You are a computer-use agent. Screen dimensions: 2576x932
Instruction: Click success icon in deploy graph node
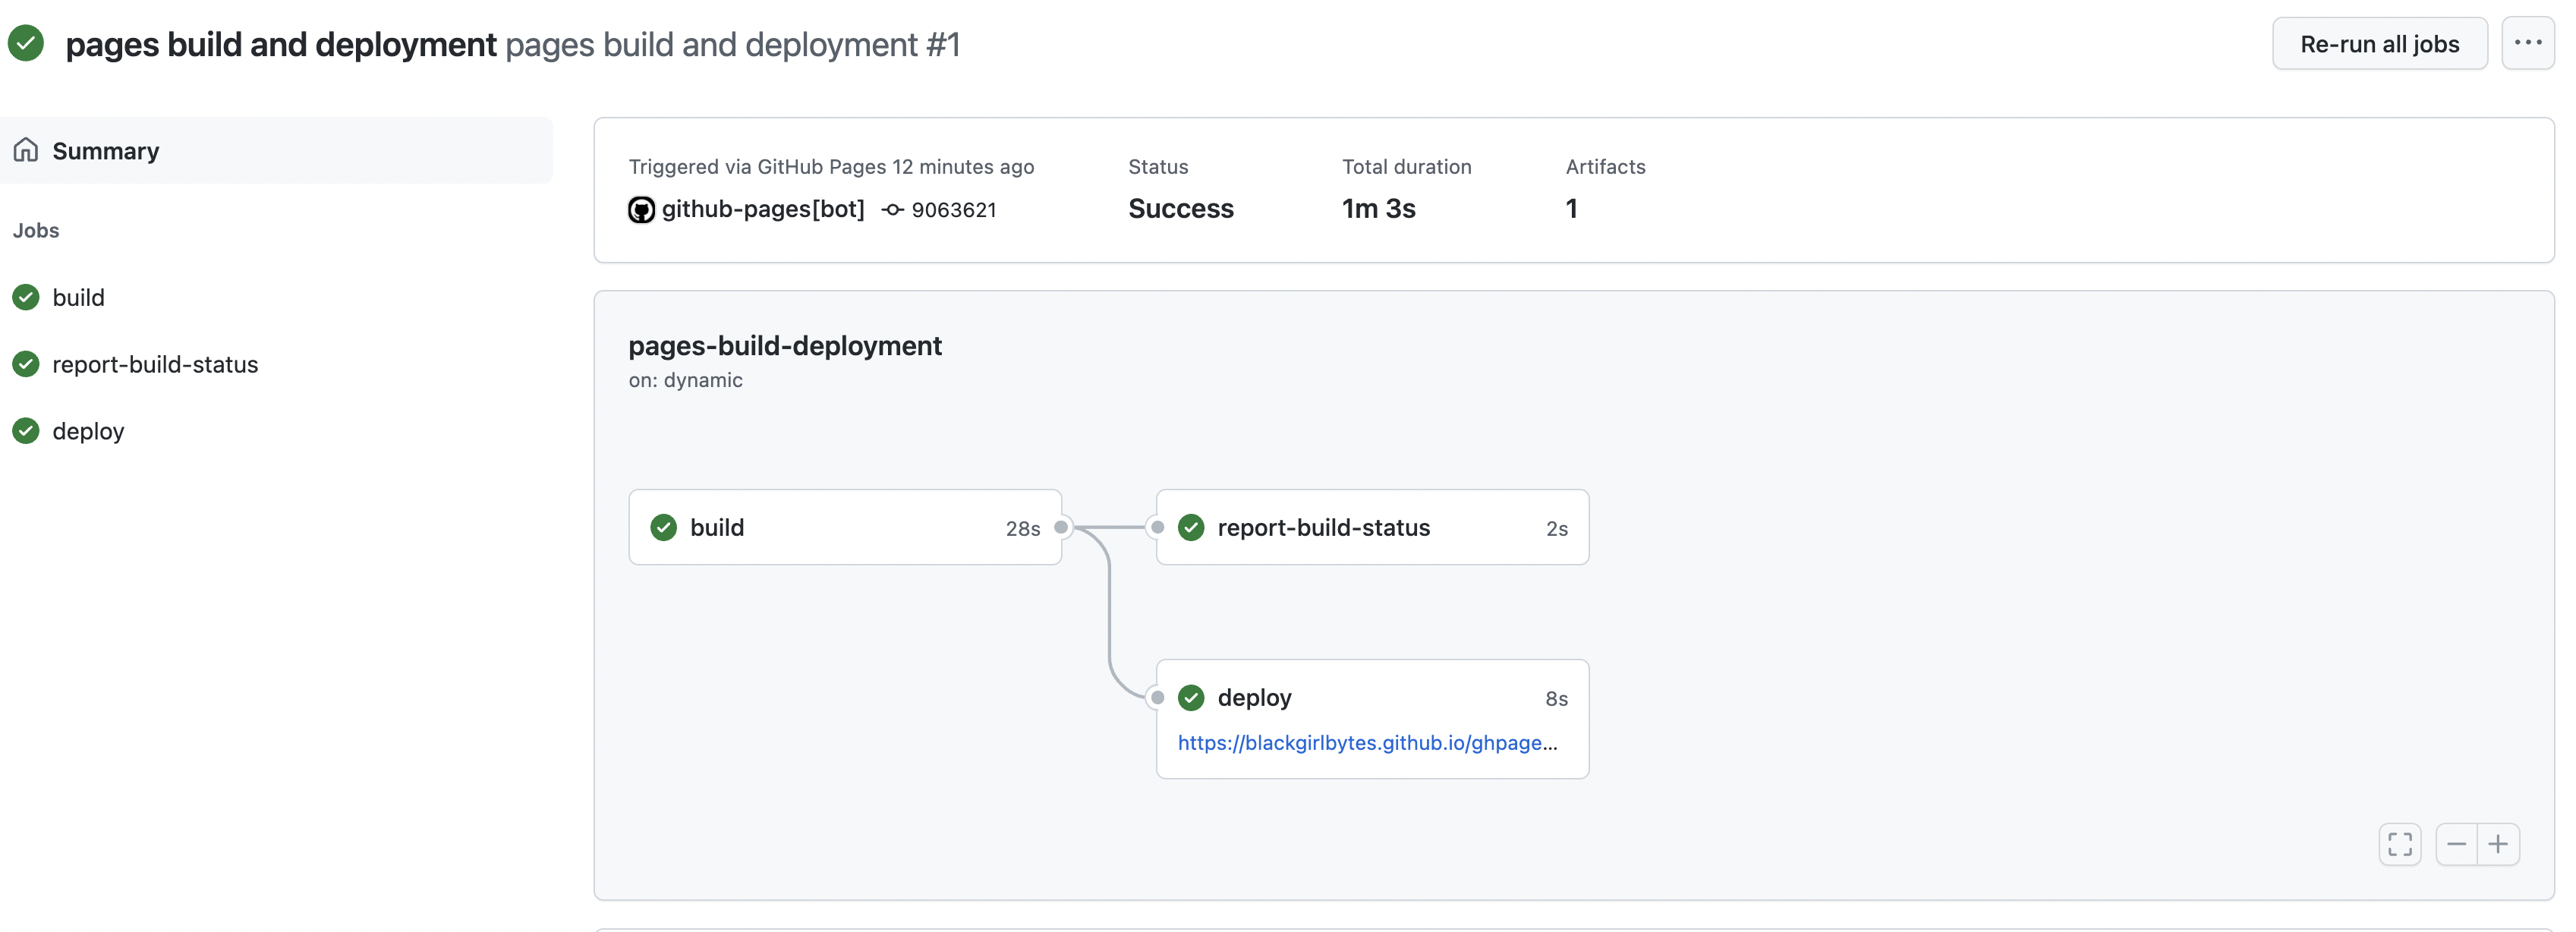[x=1191, y=697]
